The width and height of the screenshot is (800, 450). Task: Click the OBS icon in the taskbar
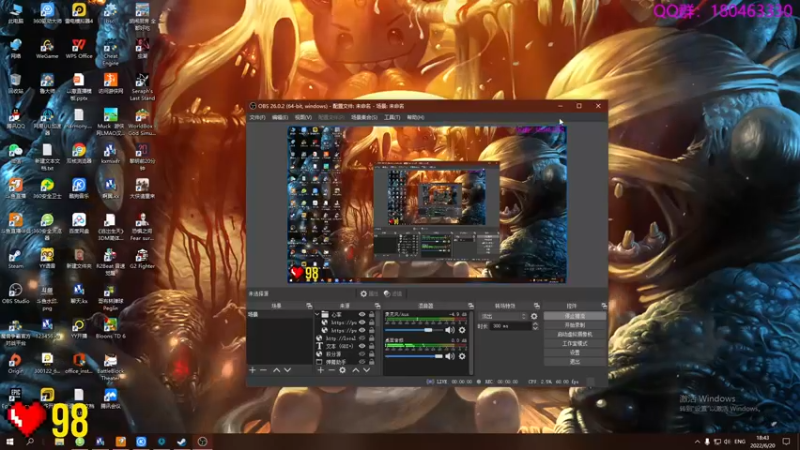(x=202, y=441)
